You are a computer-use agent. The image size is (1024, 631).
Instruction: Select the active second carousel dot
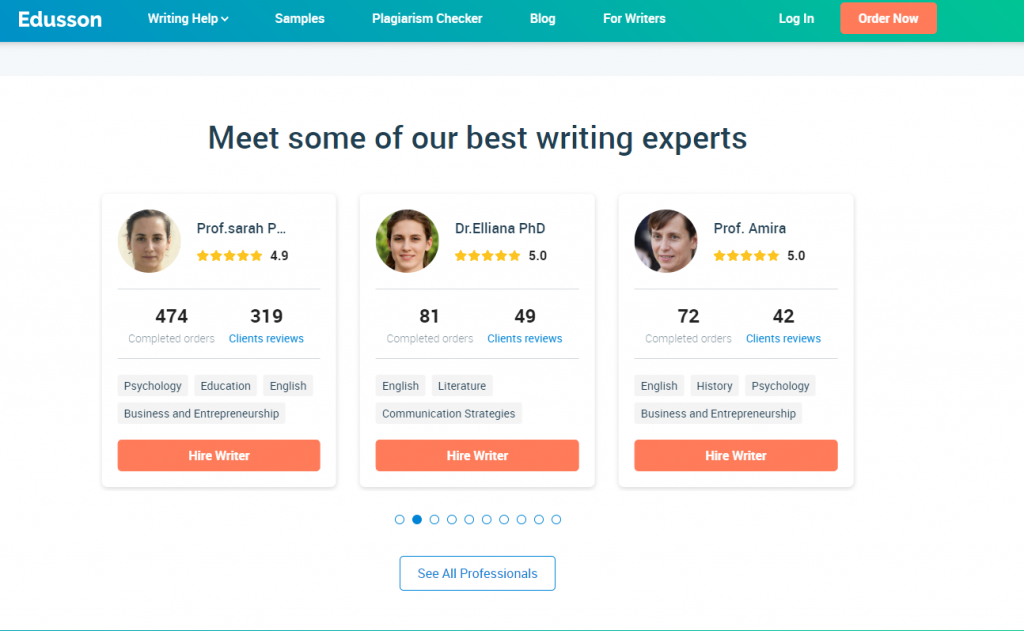417,519
